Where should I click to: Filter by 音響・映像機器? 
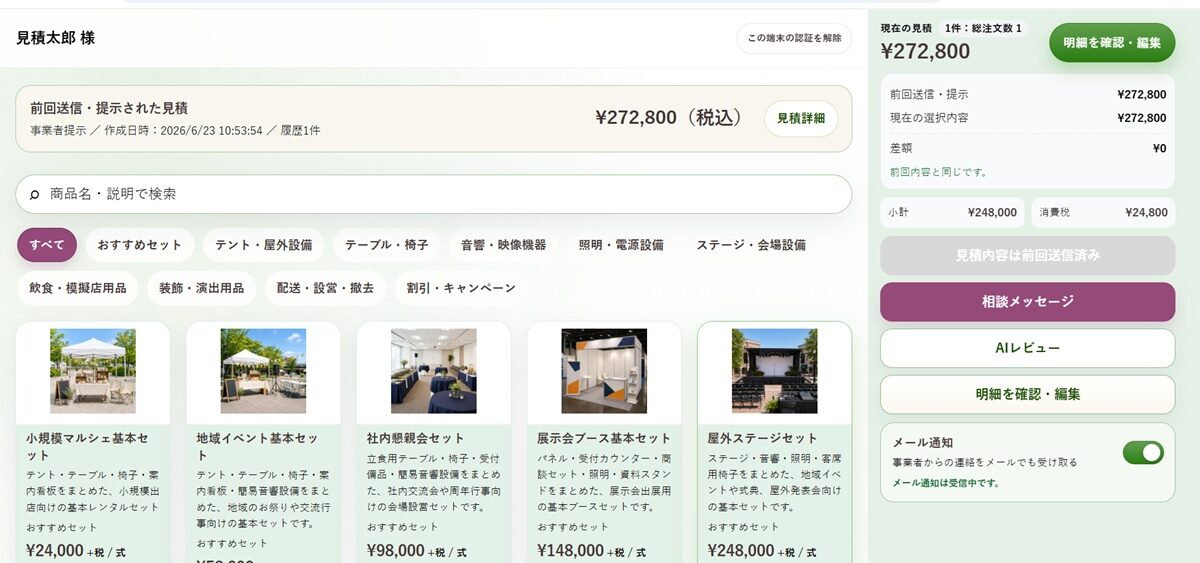click(504, 245)
